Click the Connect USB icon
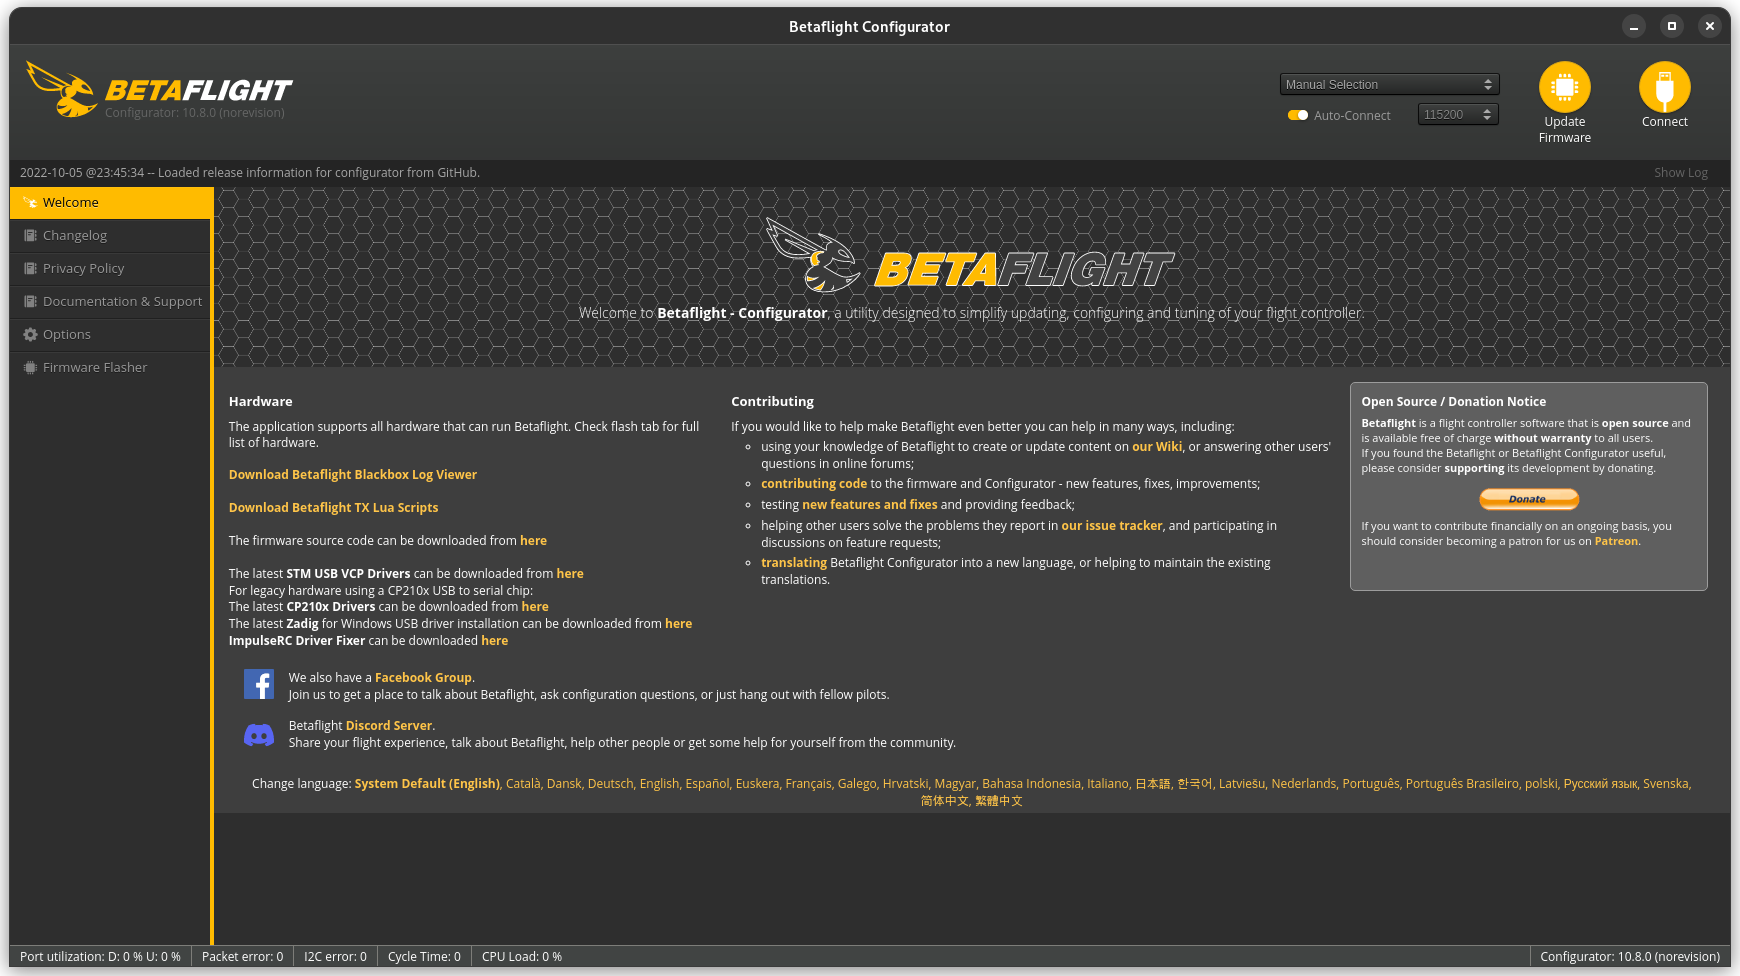This screenshot has height=976, width=1740. pyautogui.click(x=1664, y=87)
